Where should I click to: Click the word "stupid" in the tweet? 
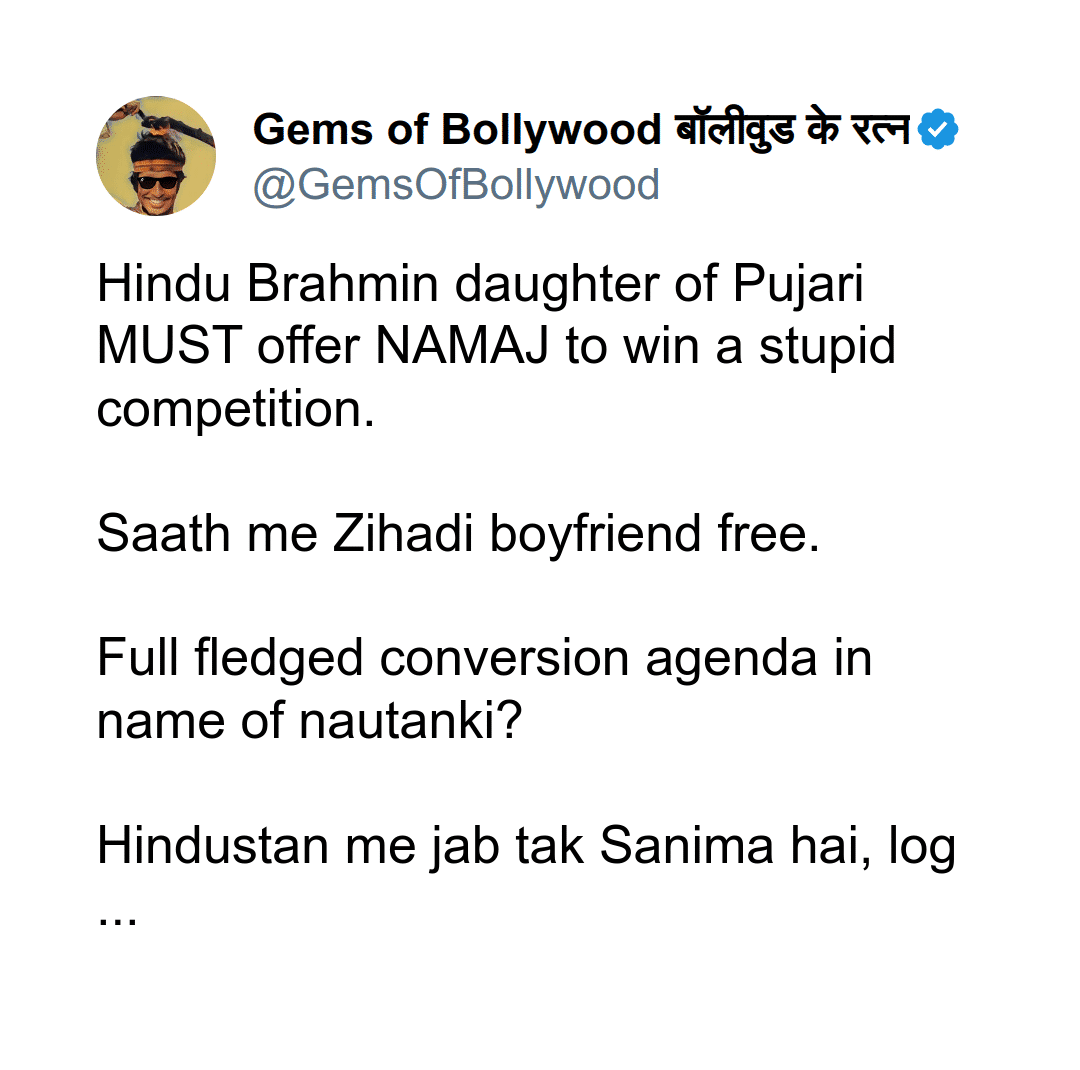click(827, 347)
